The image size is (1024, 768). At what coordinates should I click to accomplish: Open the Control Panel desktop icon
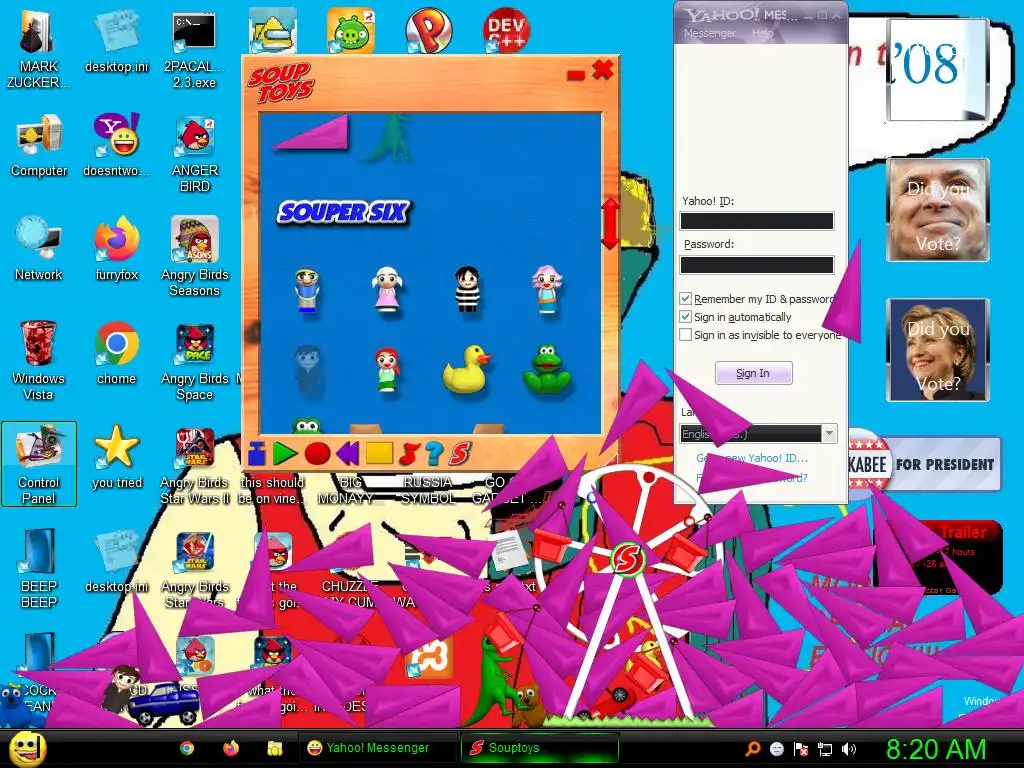coord(39,464)
